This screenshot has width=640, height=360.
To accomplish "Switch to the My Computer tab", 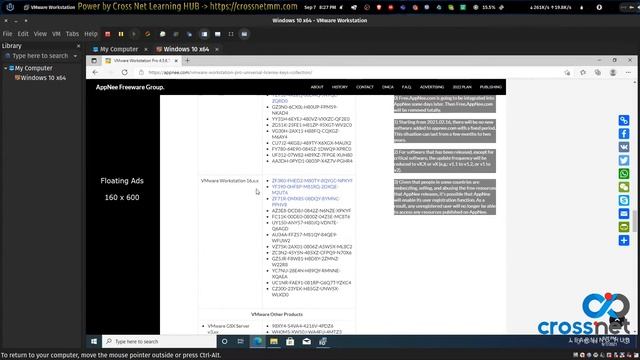I will [119, 49].
